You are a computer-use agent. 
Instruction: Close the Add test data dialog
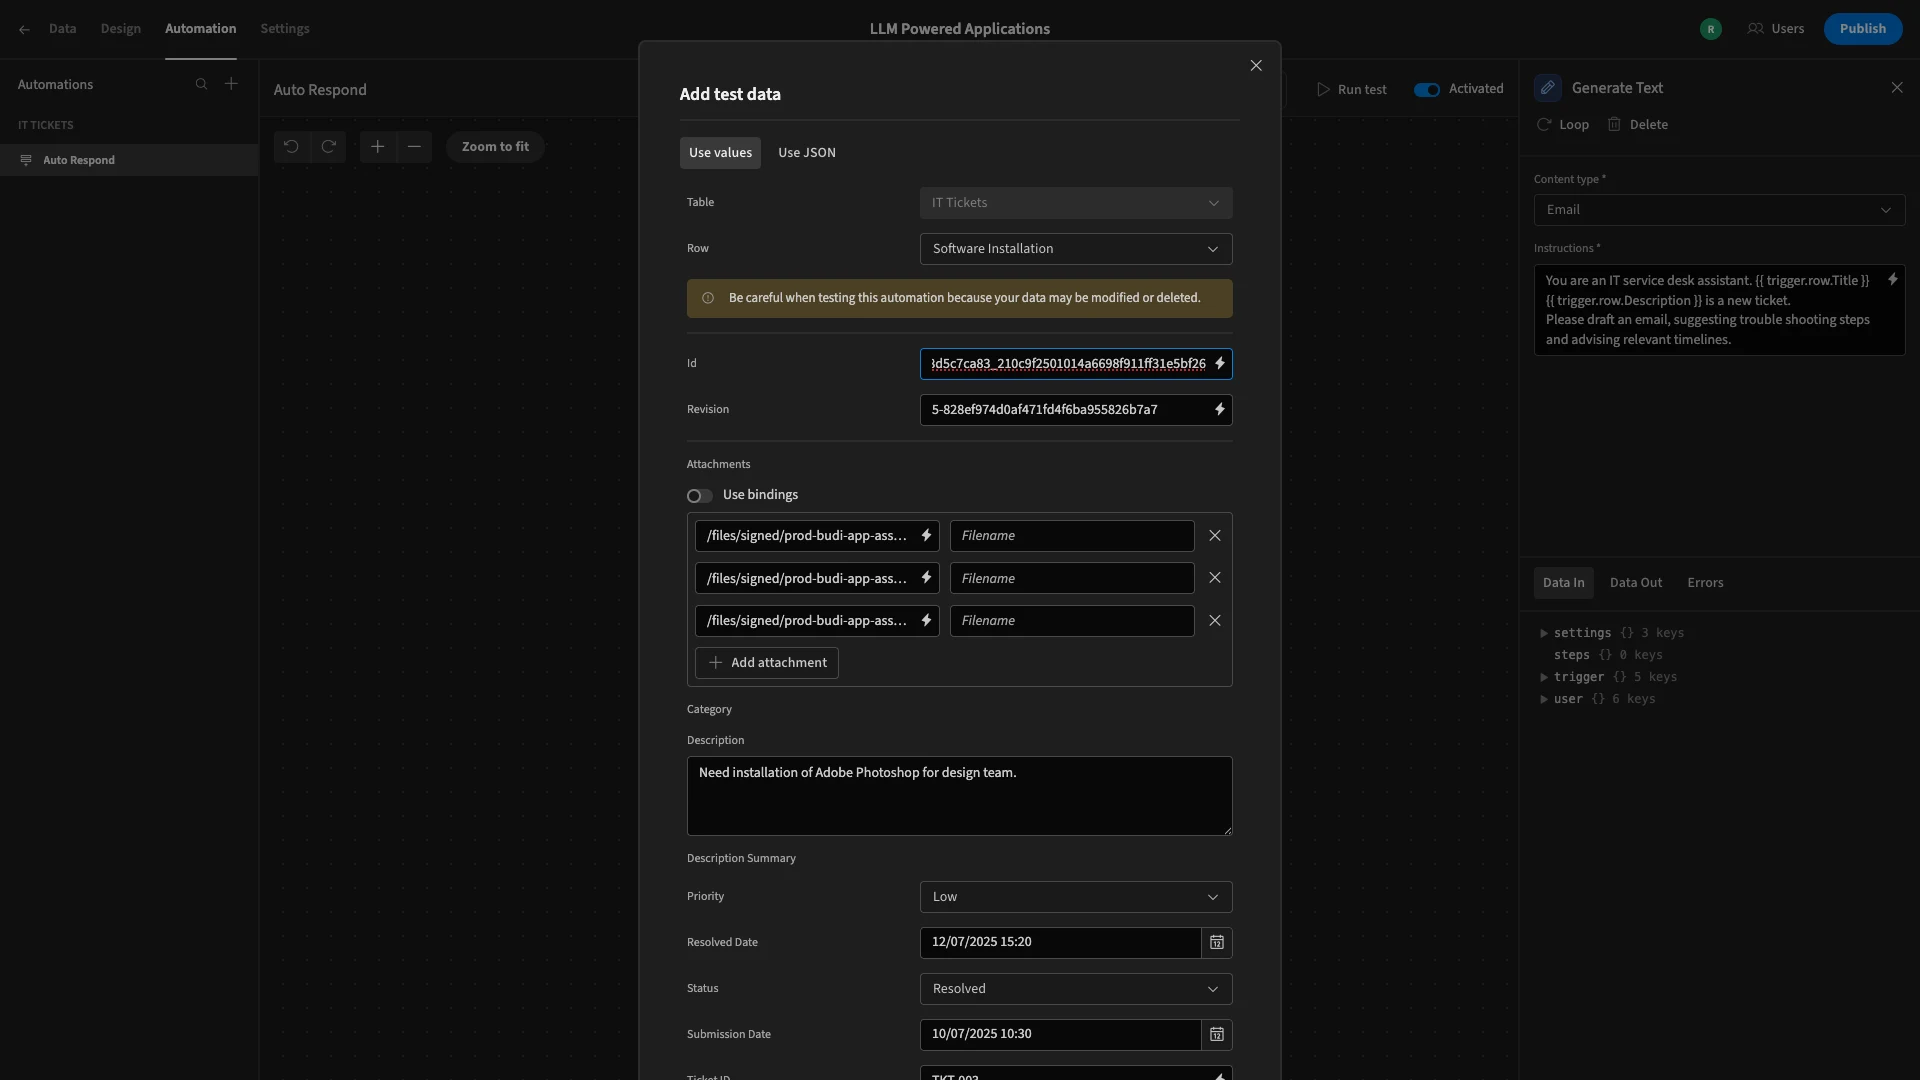click(x=1256, y=66)
